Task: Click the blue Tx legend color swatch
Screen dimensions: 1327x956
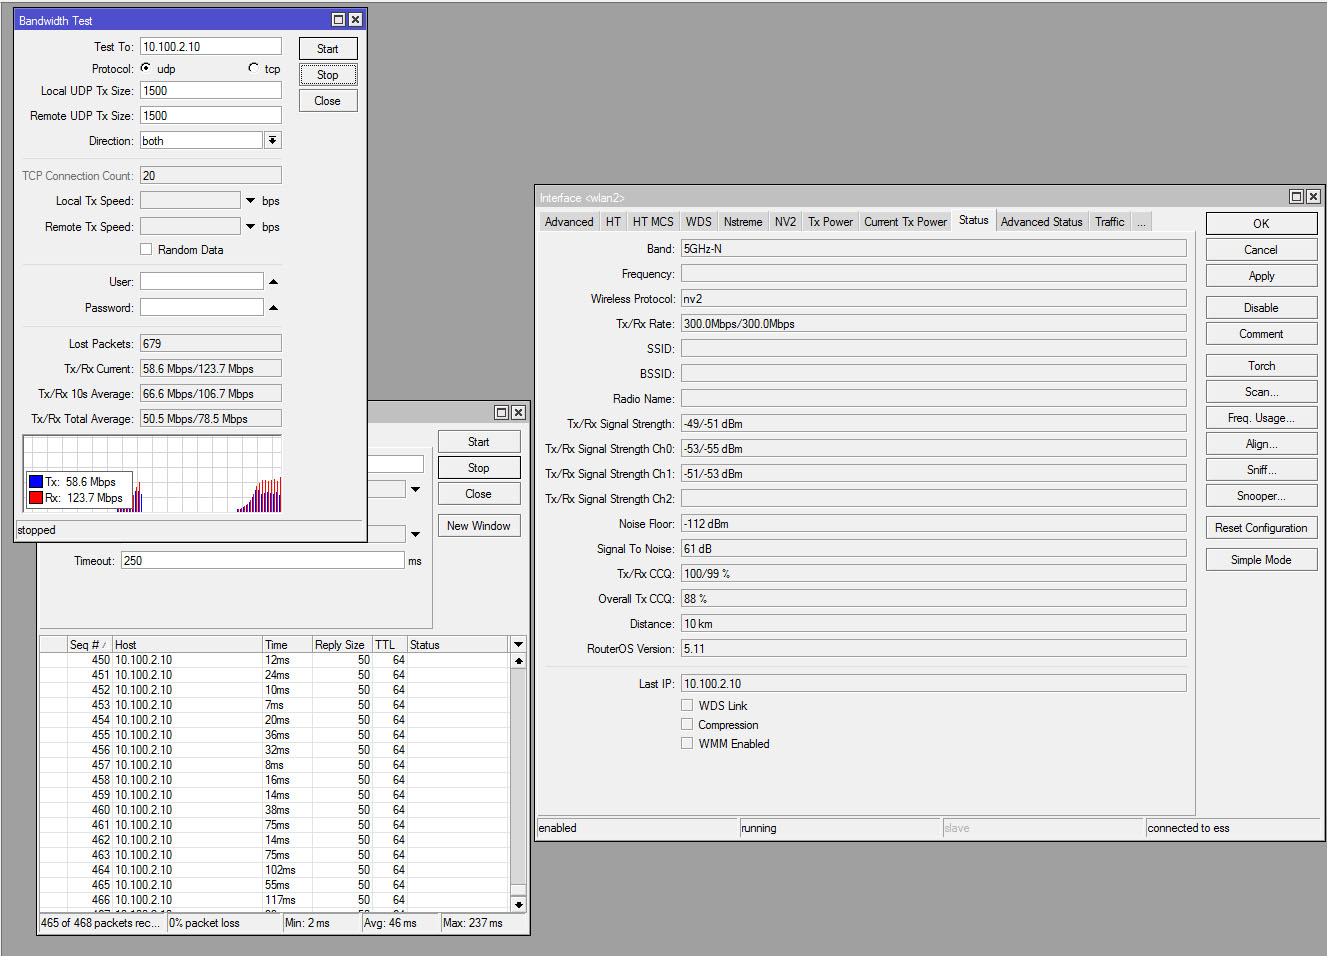Action: 36,482
